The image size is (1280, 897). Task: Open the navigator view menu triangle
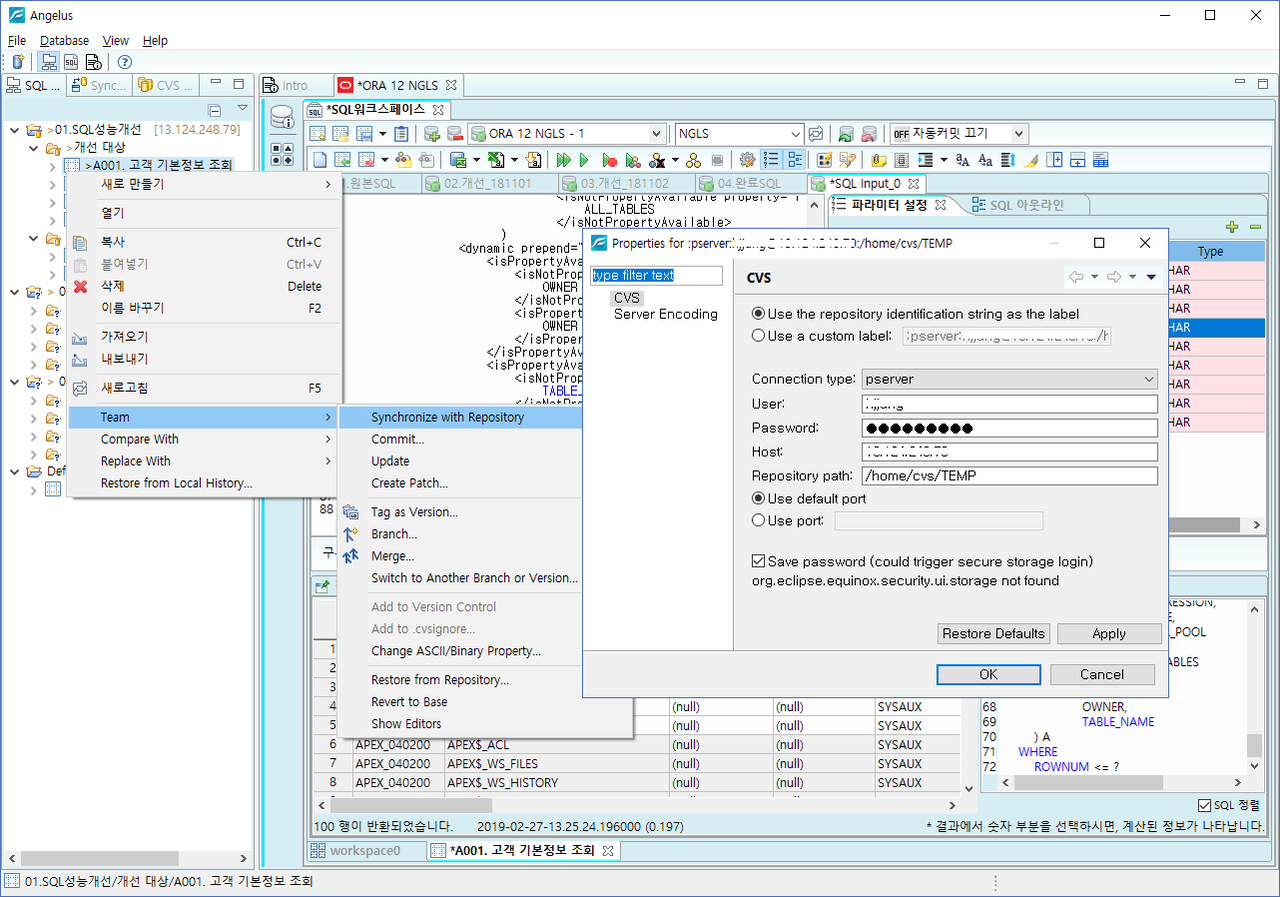[242, 108]
